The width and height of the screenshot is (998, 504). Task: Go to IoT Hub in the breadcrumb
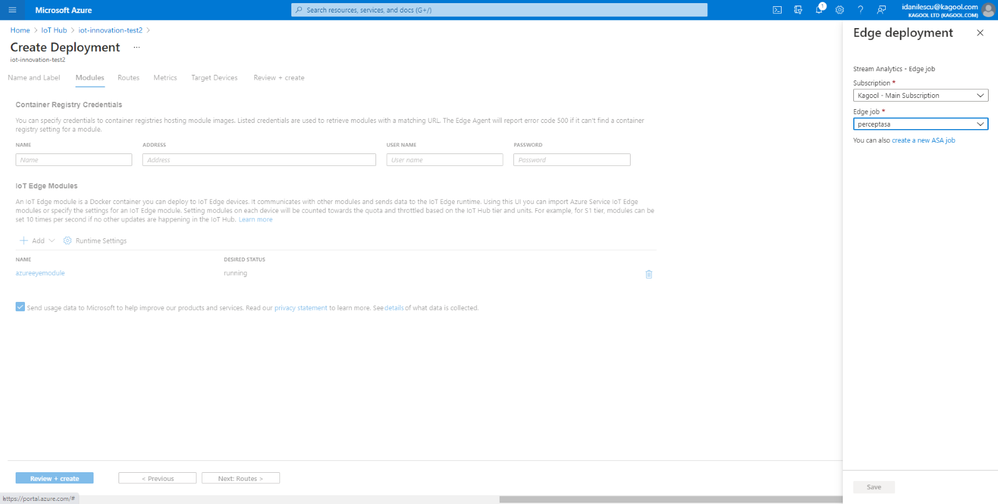point(54,30)
